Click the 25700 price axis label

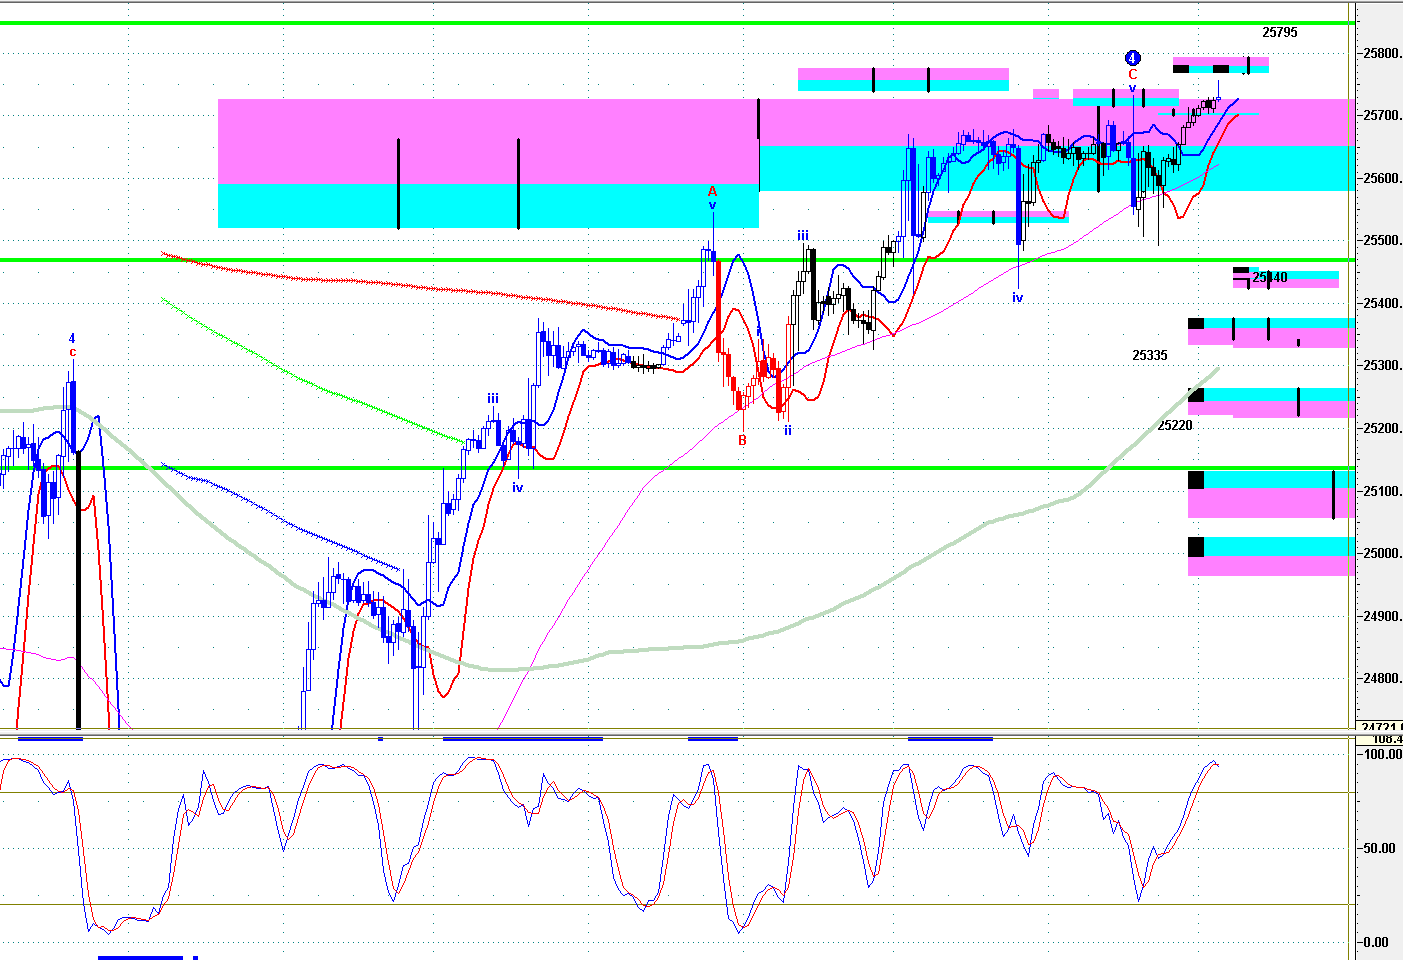pyautogui.click(x=1381, y=116)
